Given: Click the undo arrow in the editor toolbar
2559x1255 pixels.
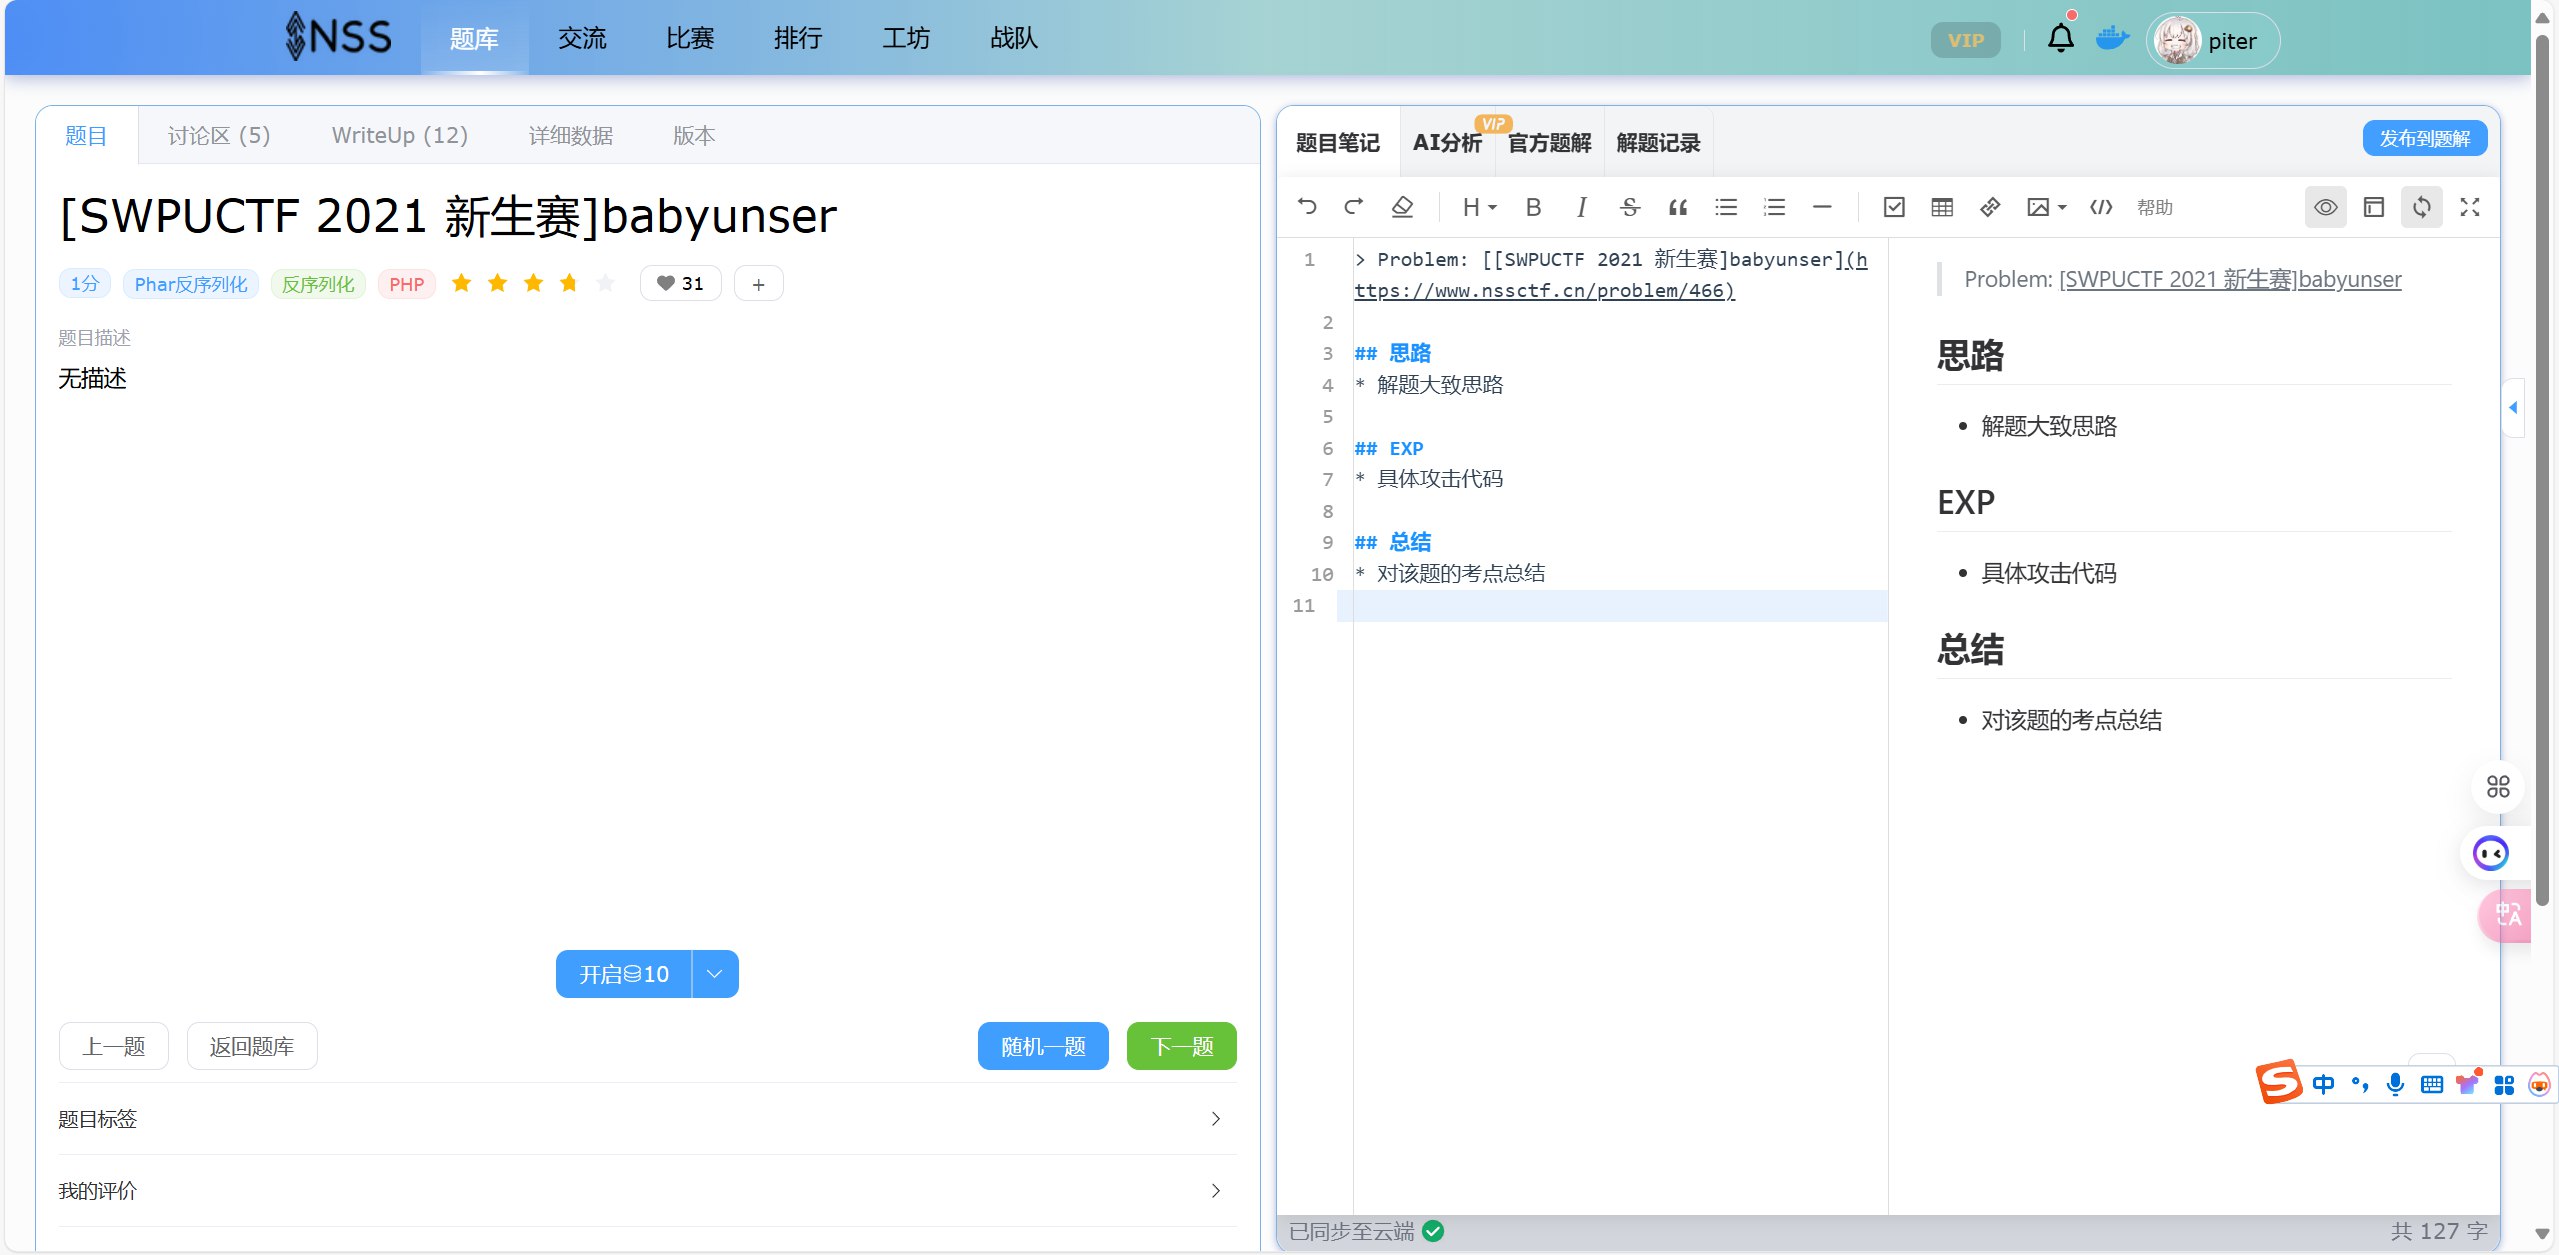Looking at the screenshot, I should point(1307,207).
